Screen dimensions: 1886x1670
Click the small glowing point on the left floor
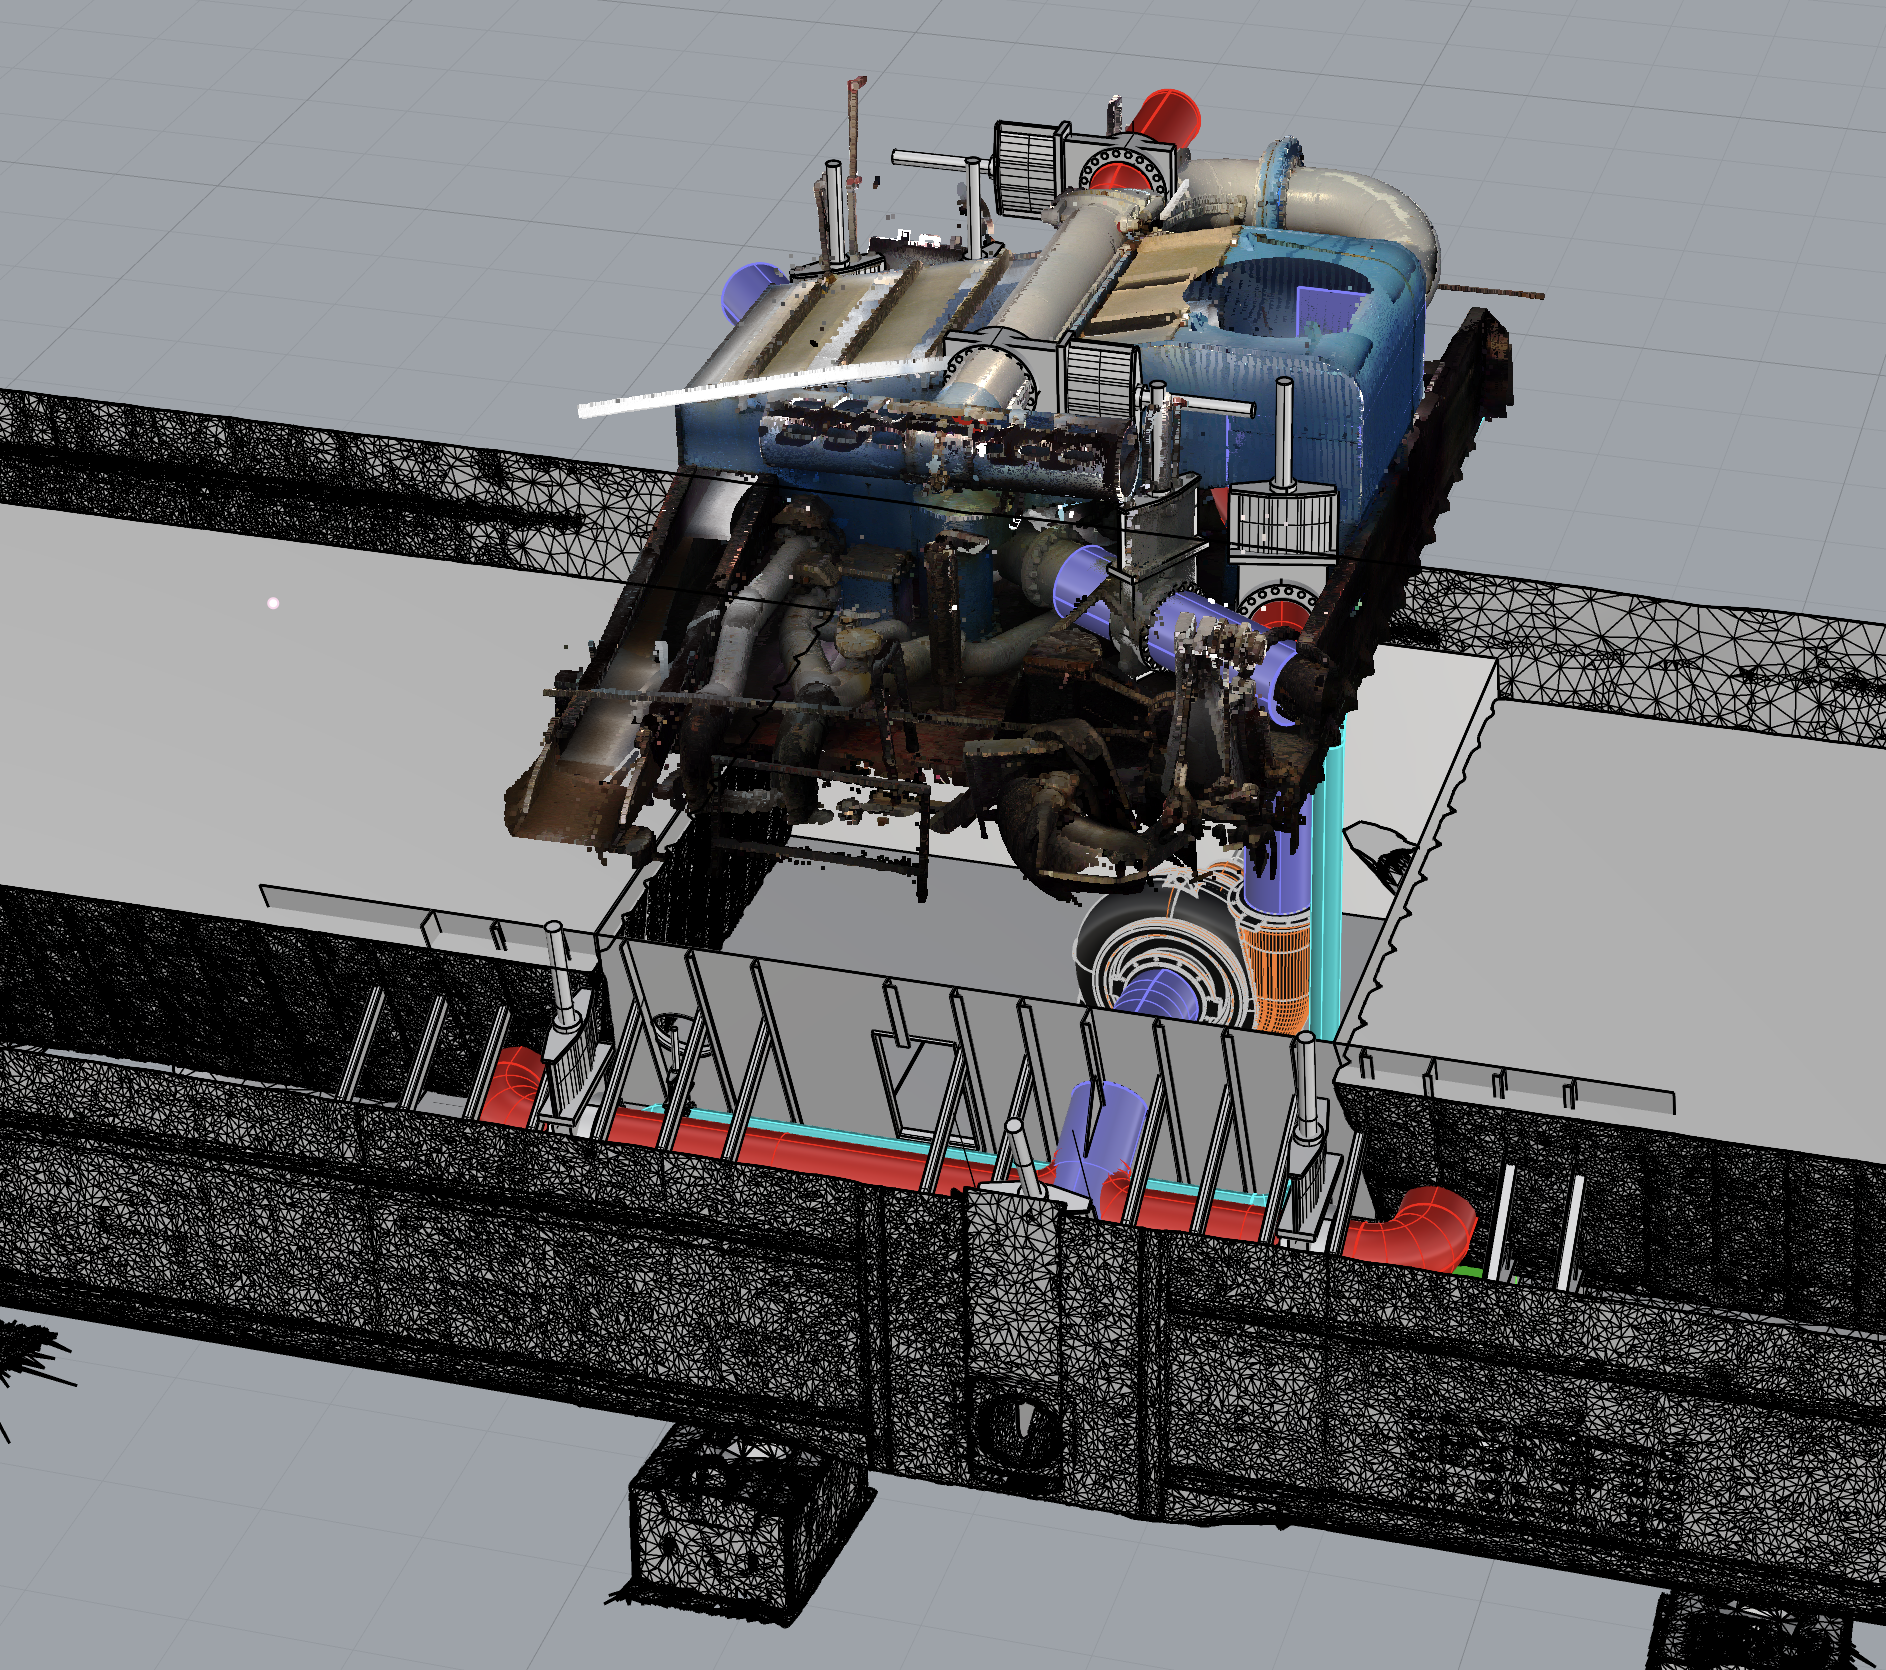pyautogui.click(x=273, y=603)
